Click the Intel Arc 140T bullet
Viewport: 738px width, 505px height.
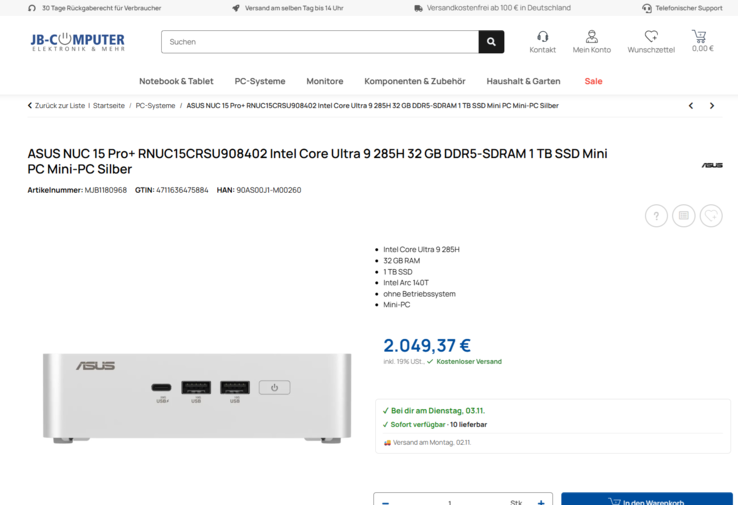pyautogui.click(x=406, y=283)
